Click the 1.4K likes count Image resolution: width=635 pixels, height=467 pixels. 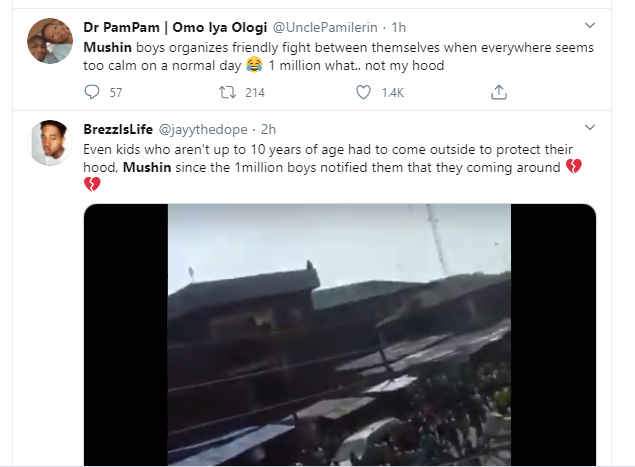(x=393, y=92)
